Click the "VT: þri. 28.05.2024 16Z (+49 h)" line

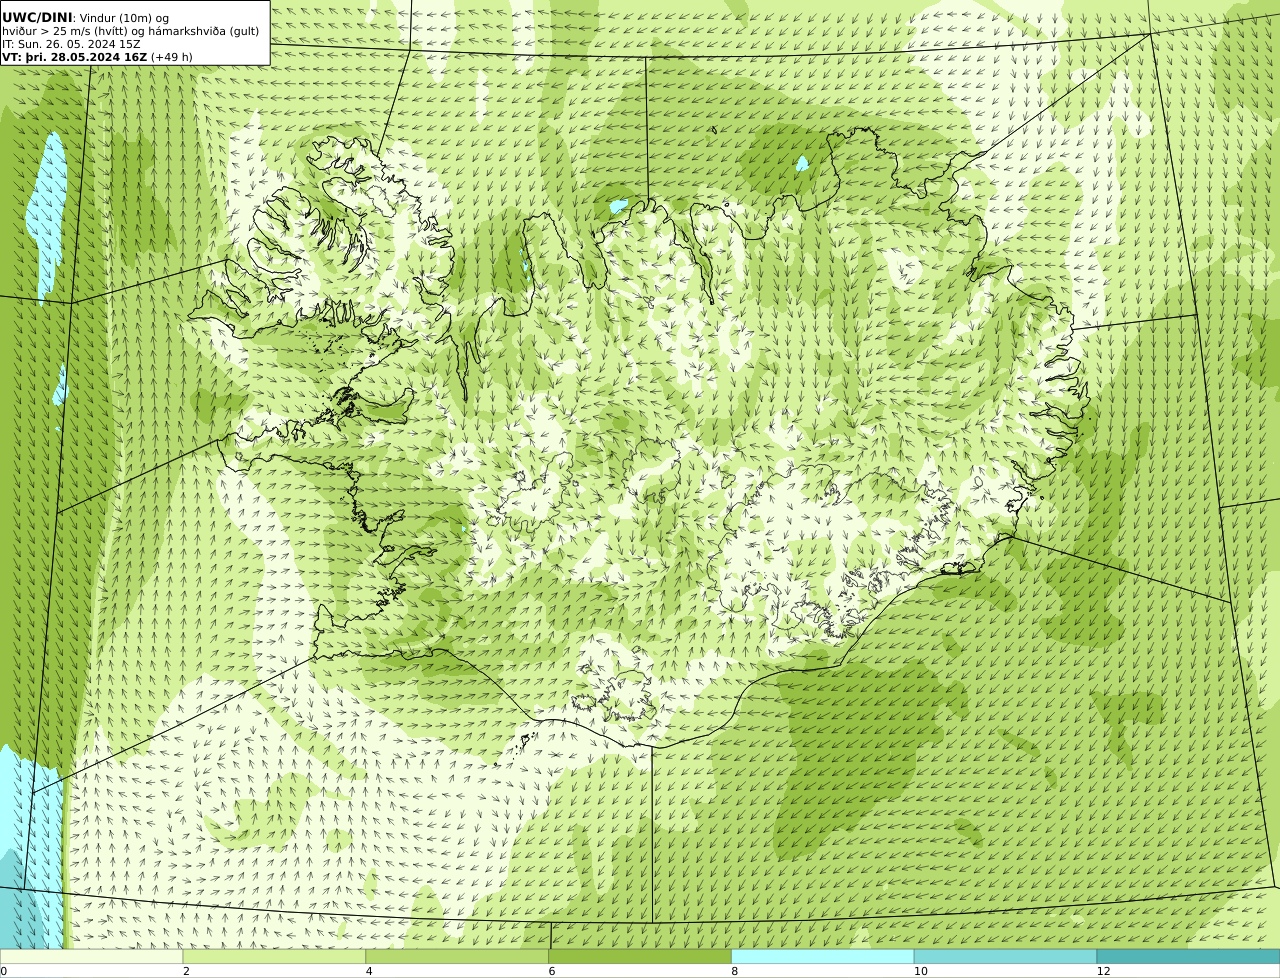[x=97, y=57]
